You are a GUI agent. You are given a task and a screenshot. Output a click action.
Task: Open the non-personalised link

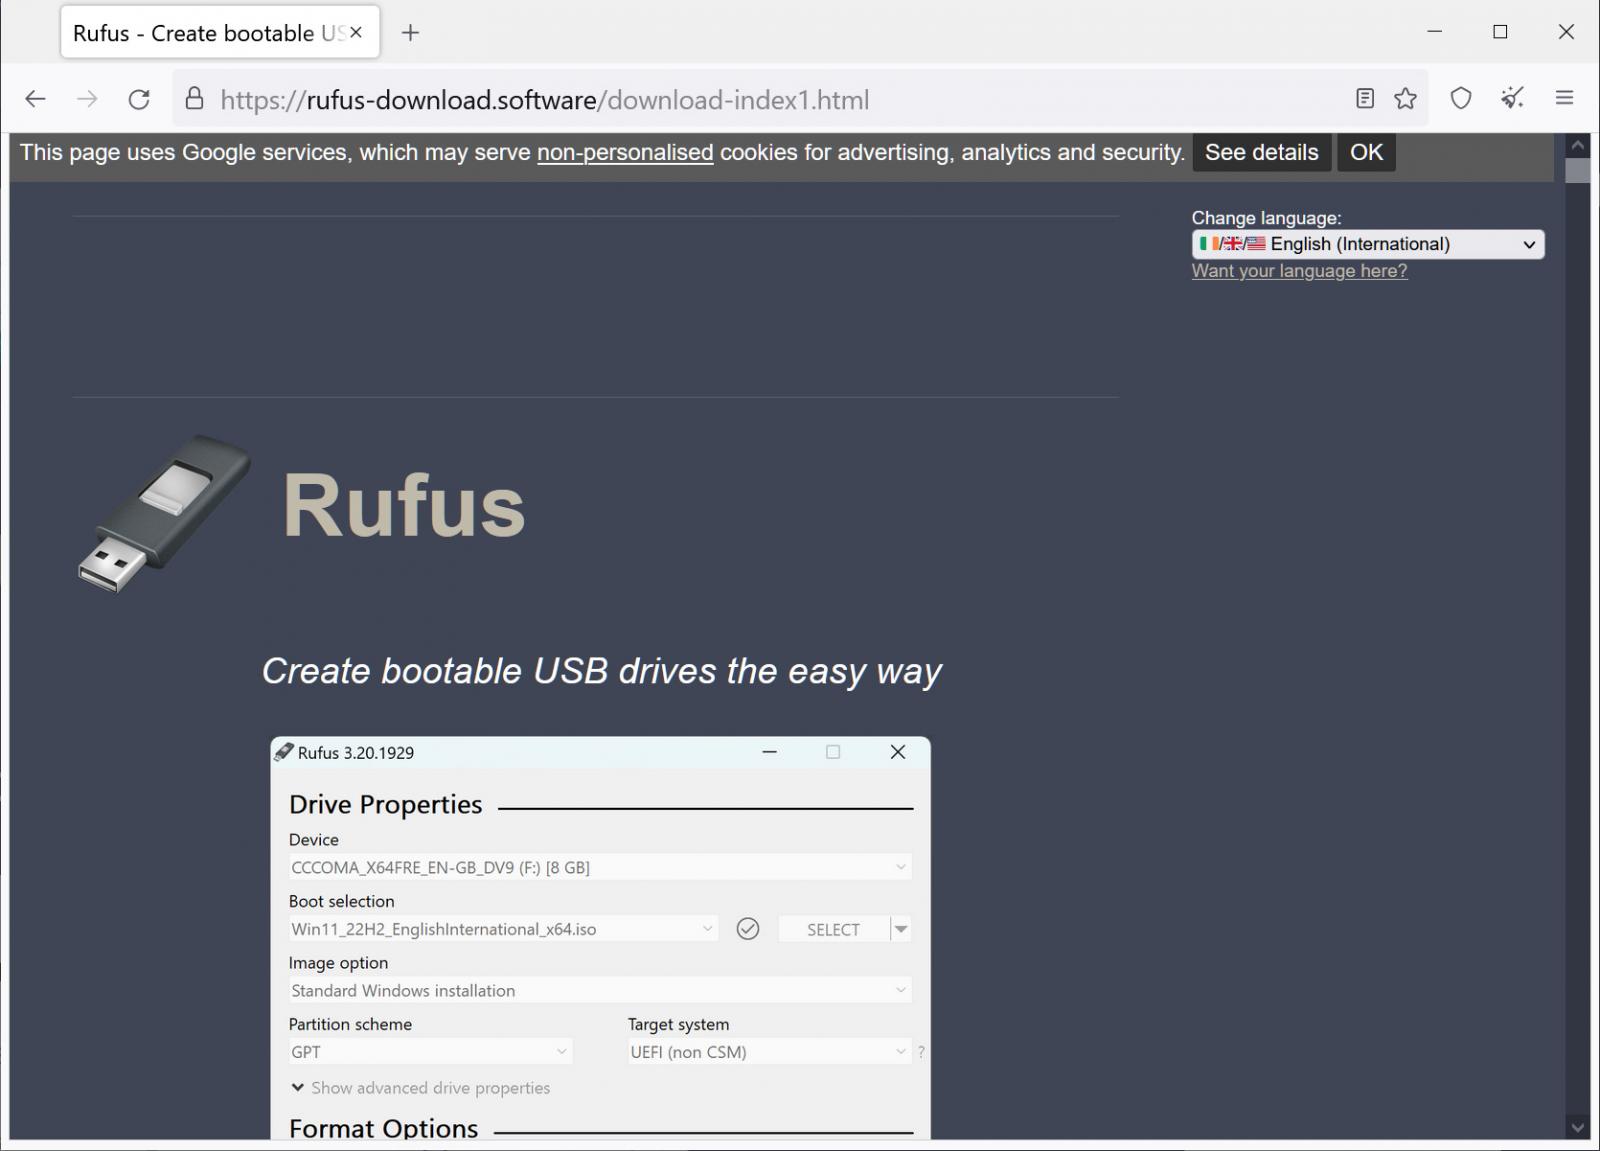625,152
